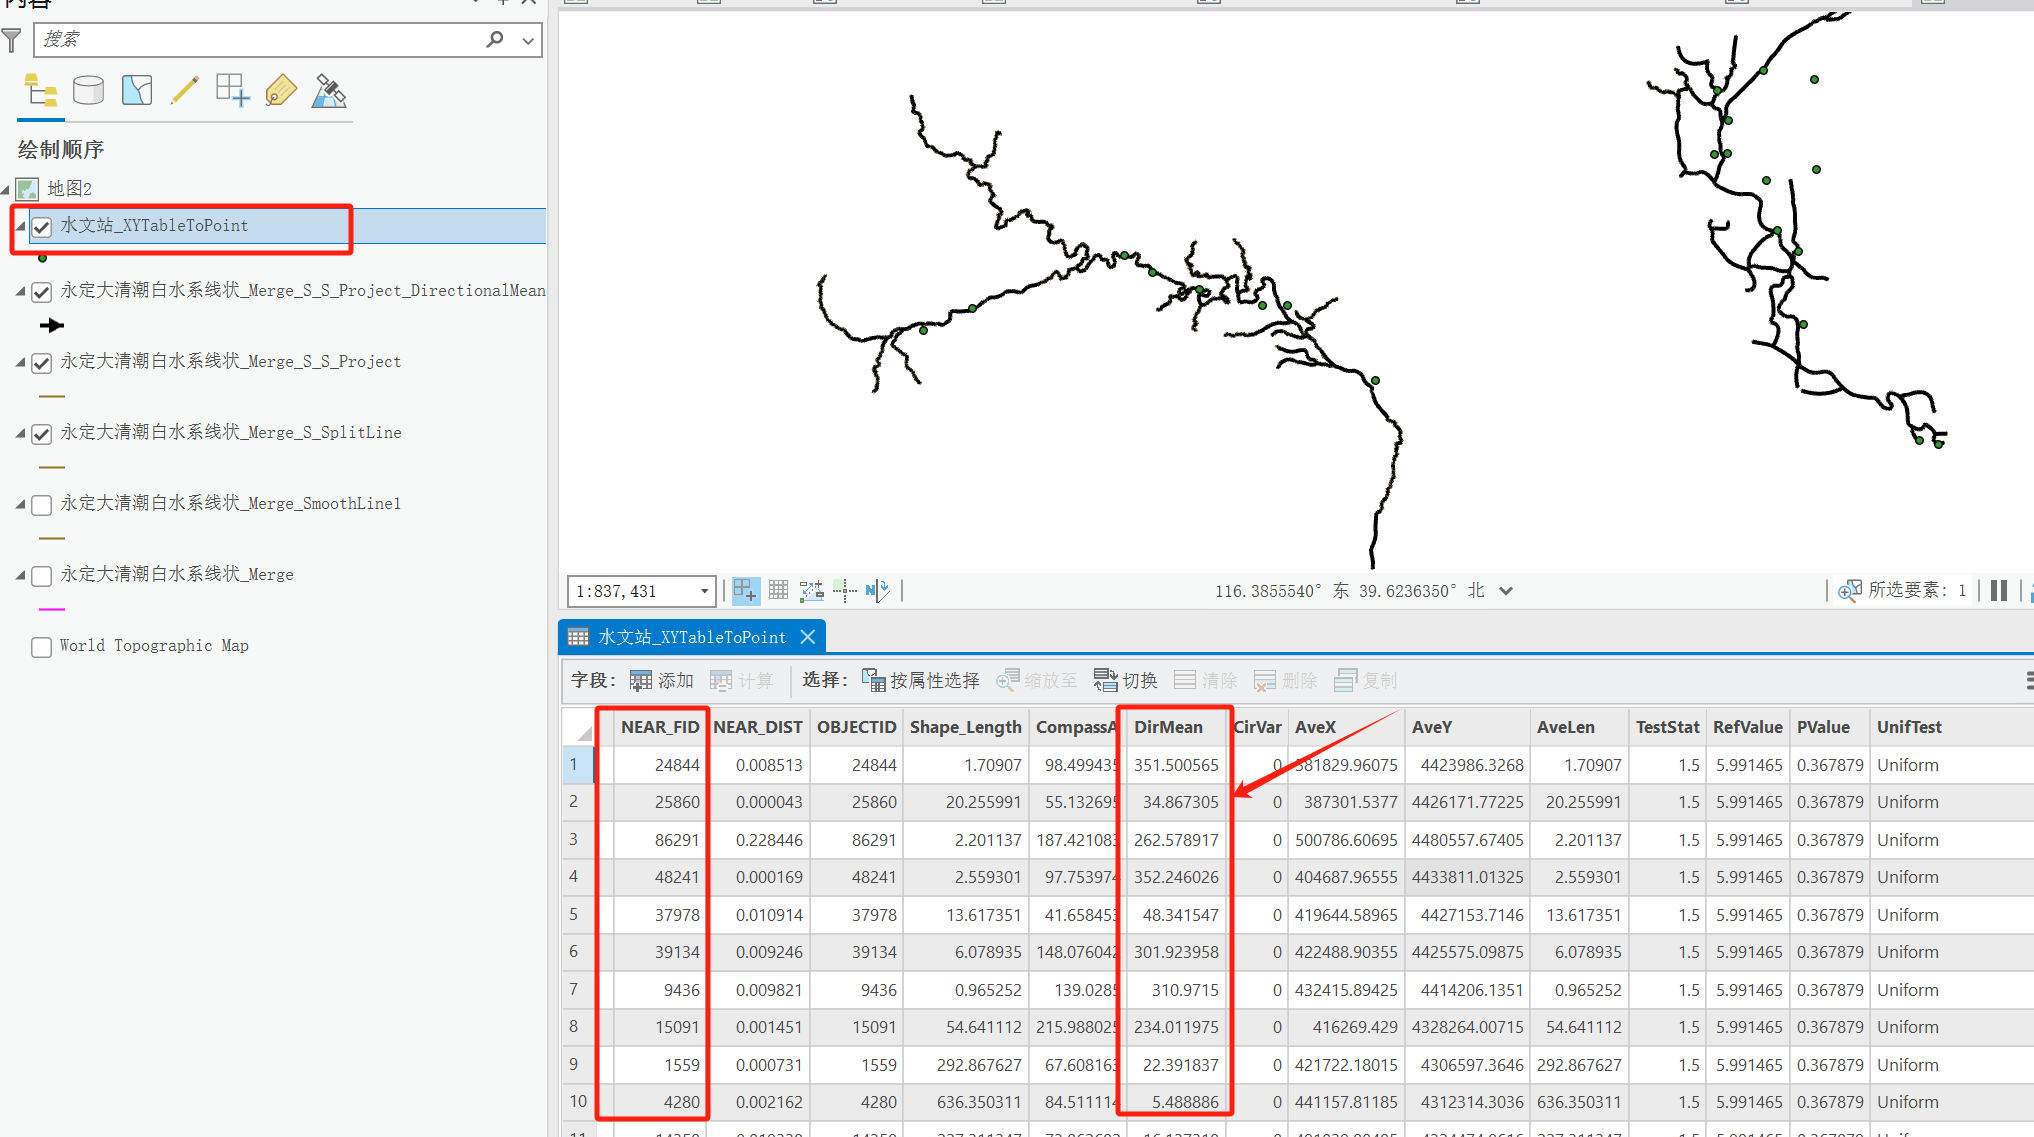Pause map drawing with pause icon
The width and height of the screenshot is (2034, 1137).
[1998, 591]
